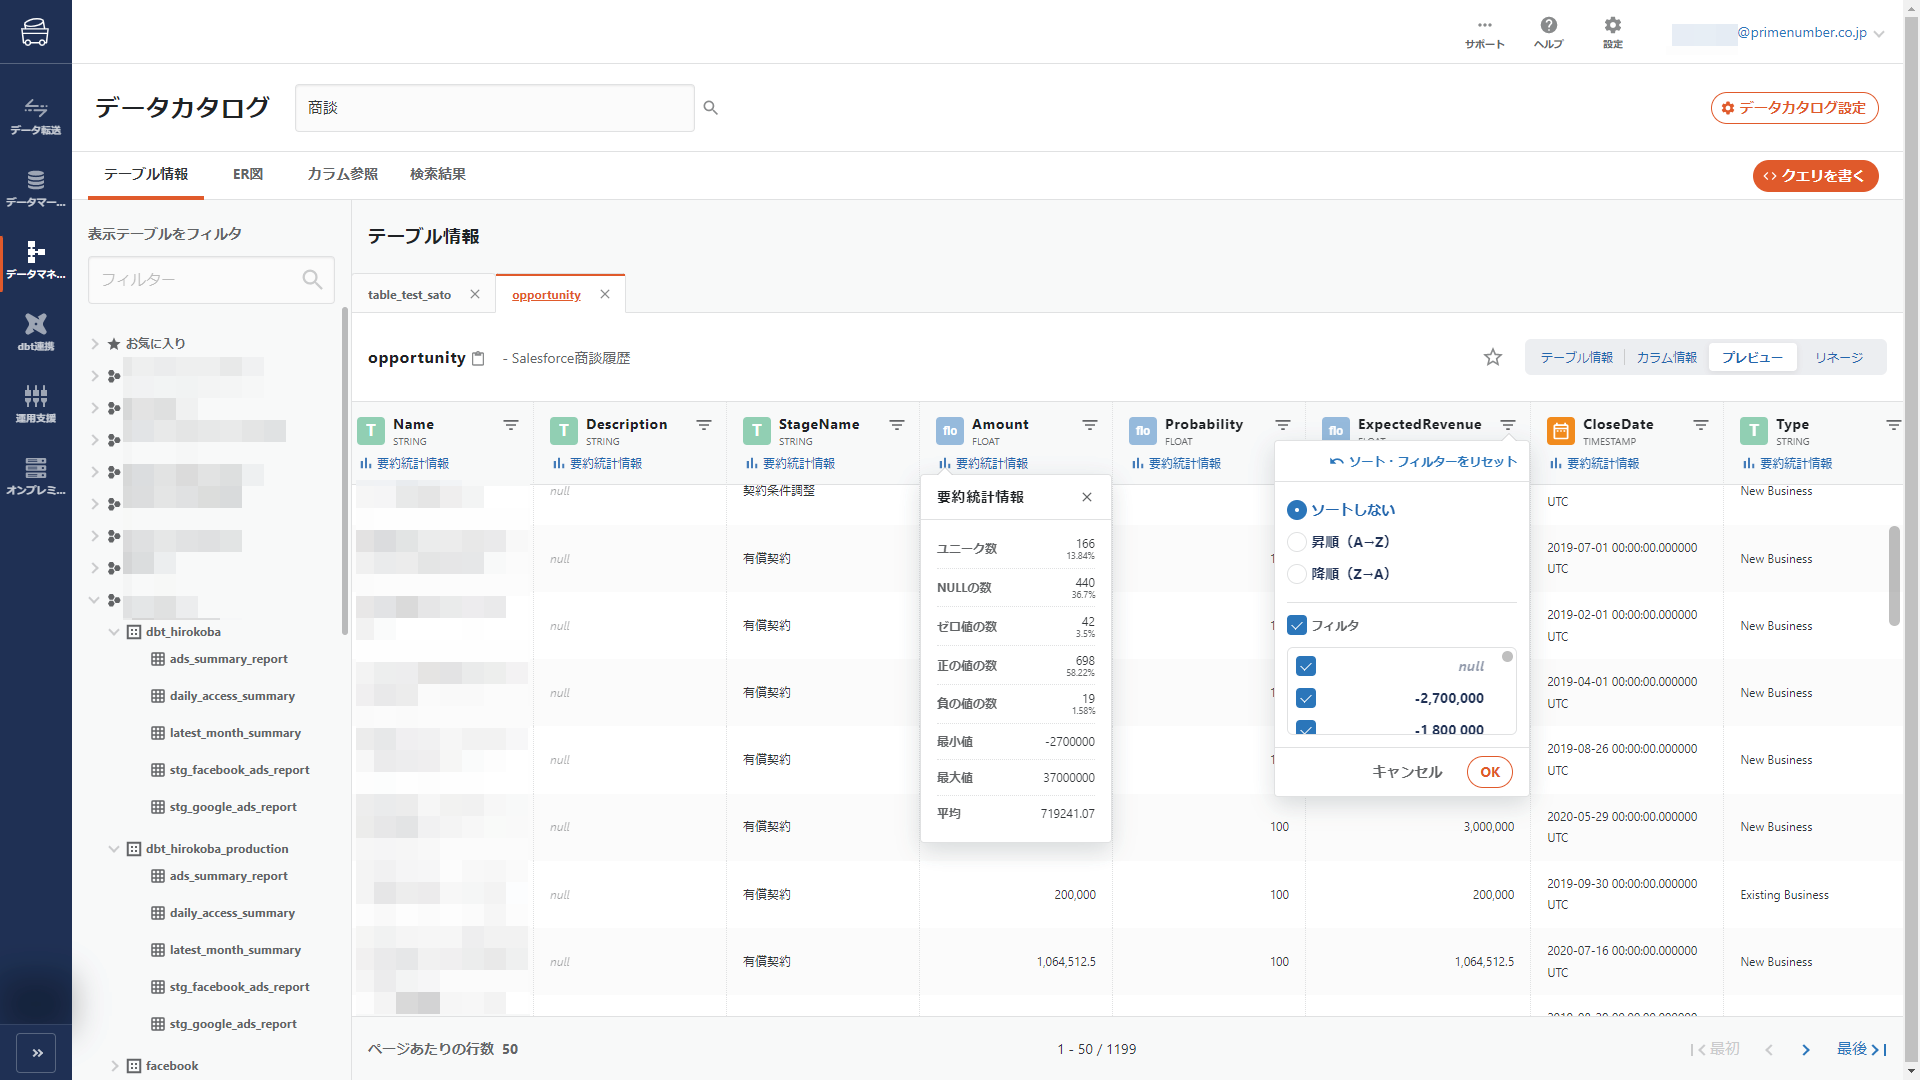Close the opportunity tab
Viewport: 1920px width, 1080px height.
point(605,294)
